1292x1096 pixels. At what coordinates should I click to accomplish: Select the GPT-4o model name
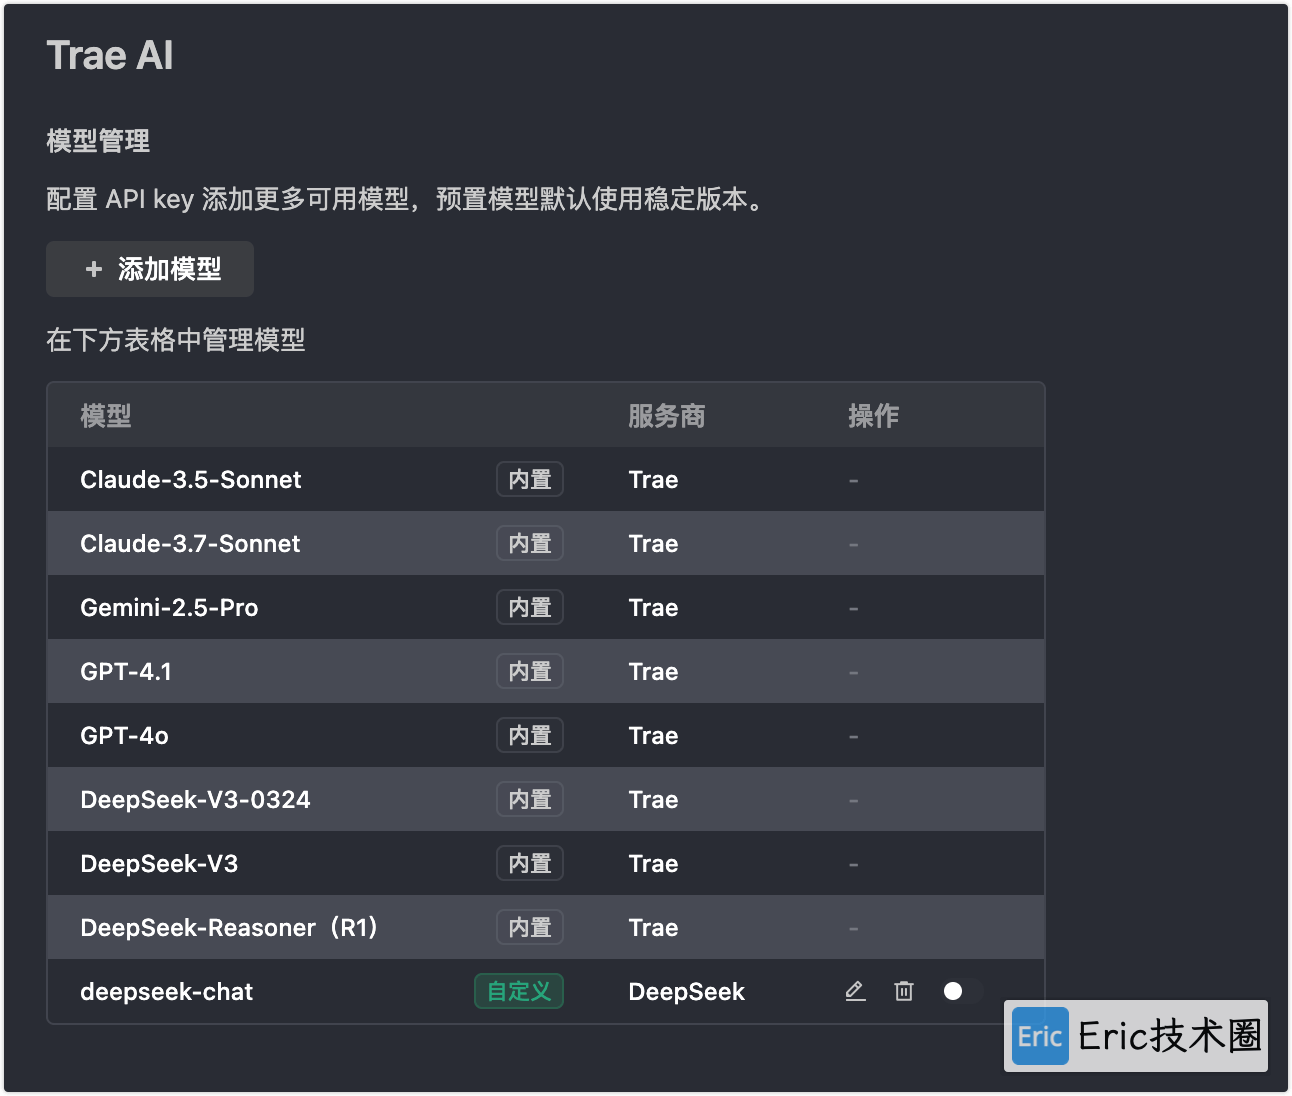[x=124, y=736]
